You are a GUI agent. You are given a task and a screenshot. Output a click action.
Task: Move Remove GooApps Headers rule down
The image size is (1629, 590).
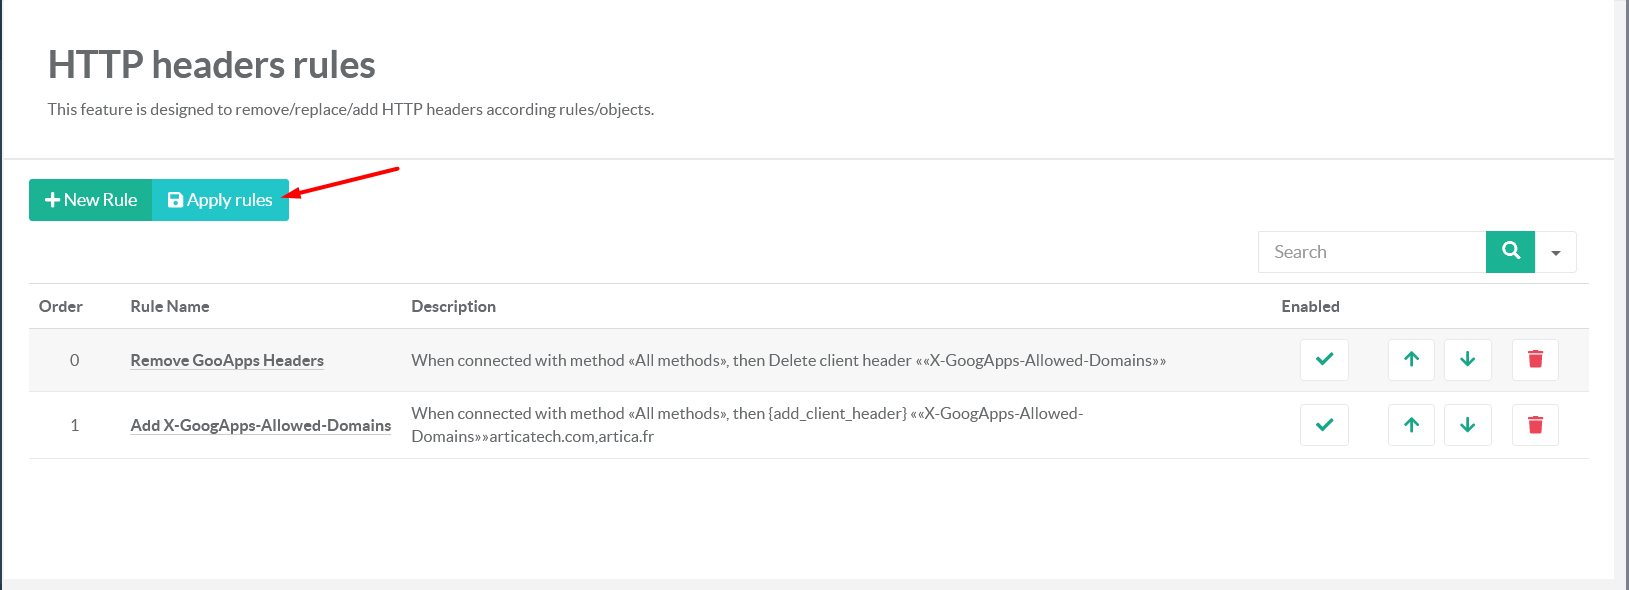(1467, 360)
